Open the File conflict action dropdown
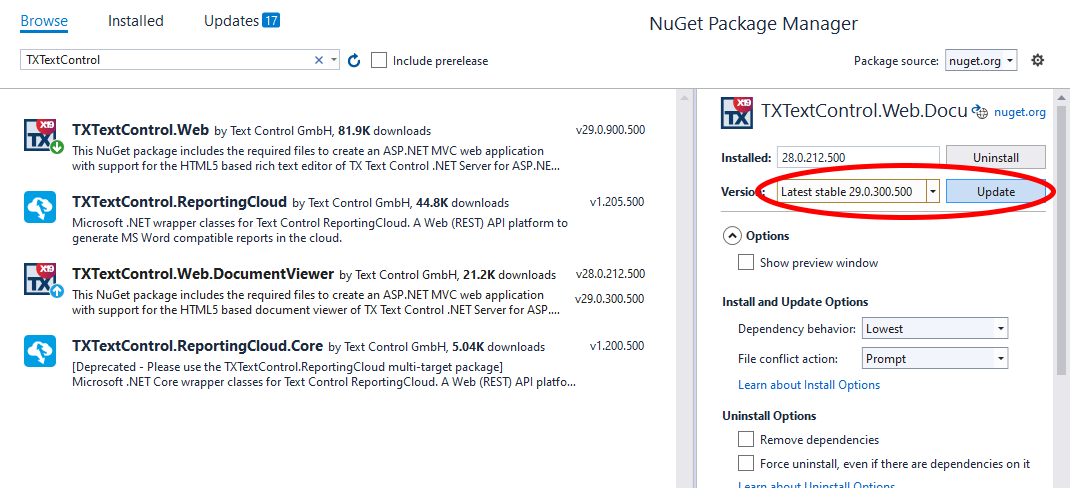The image size is (1070, 488). click(935, 358)
